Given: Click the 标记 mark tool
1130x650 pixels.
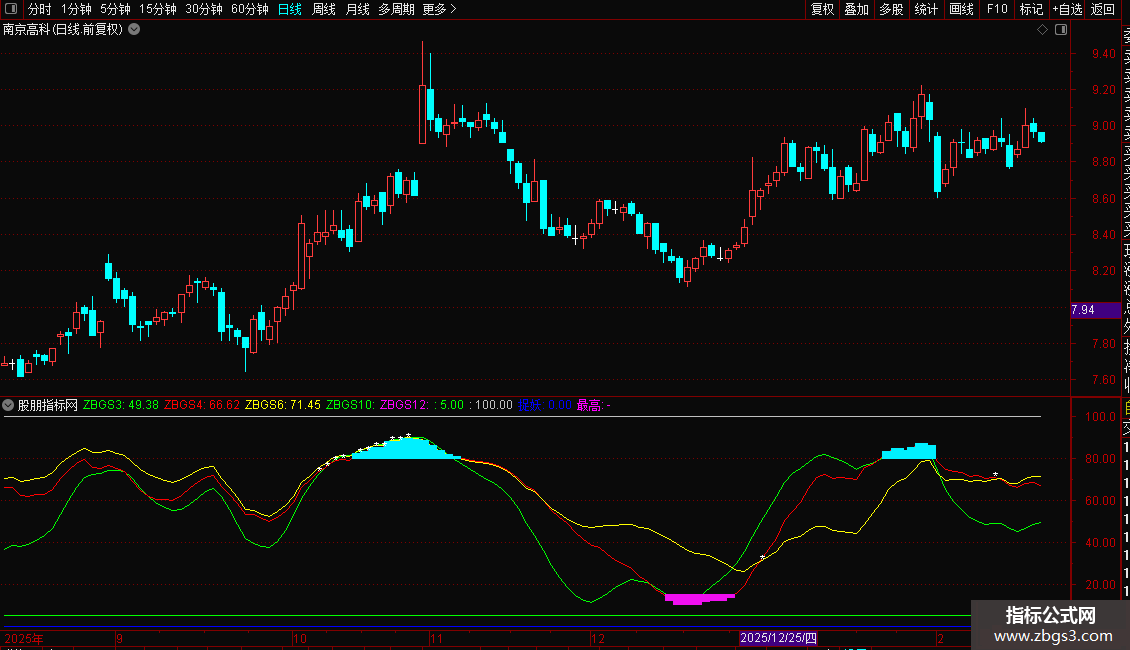Looking at the screenshot, I should click(1031, 10).
